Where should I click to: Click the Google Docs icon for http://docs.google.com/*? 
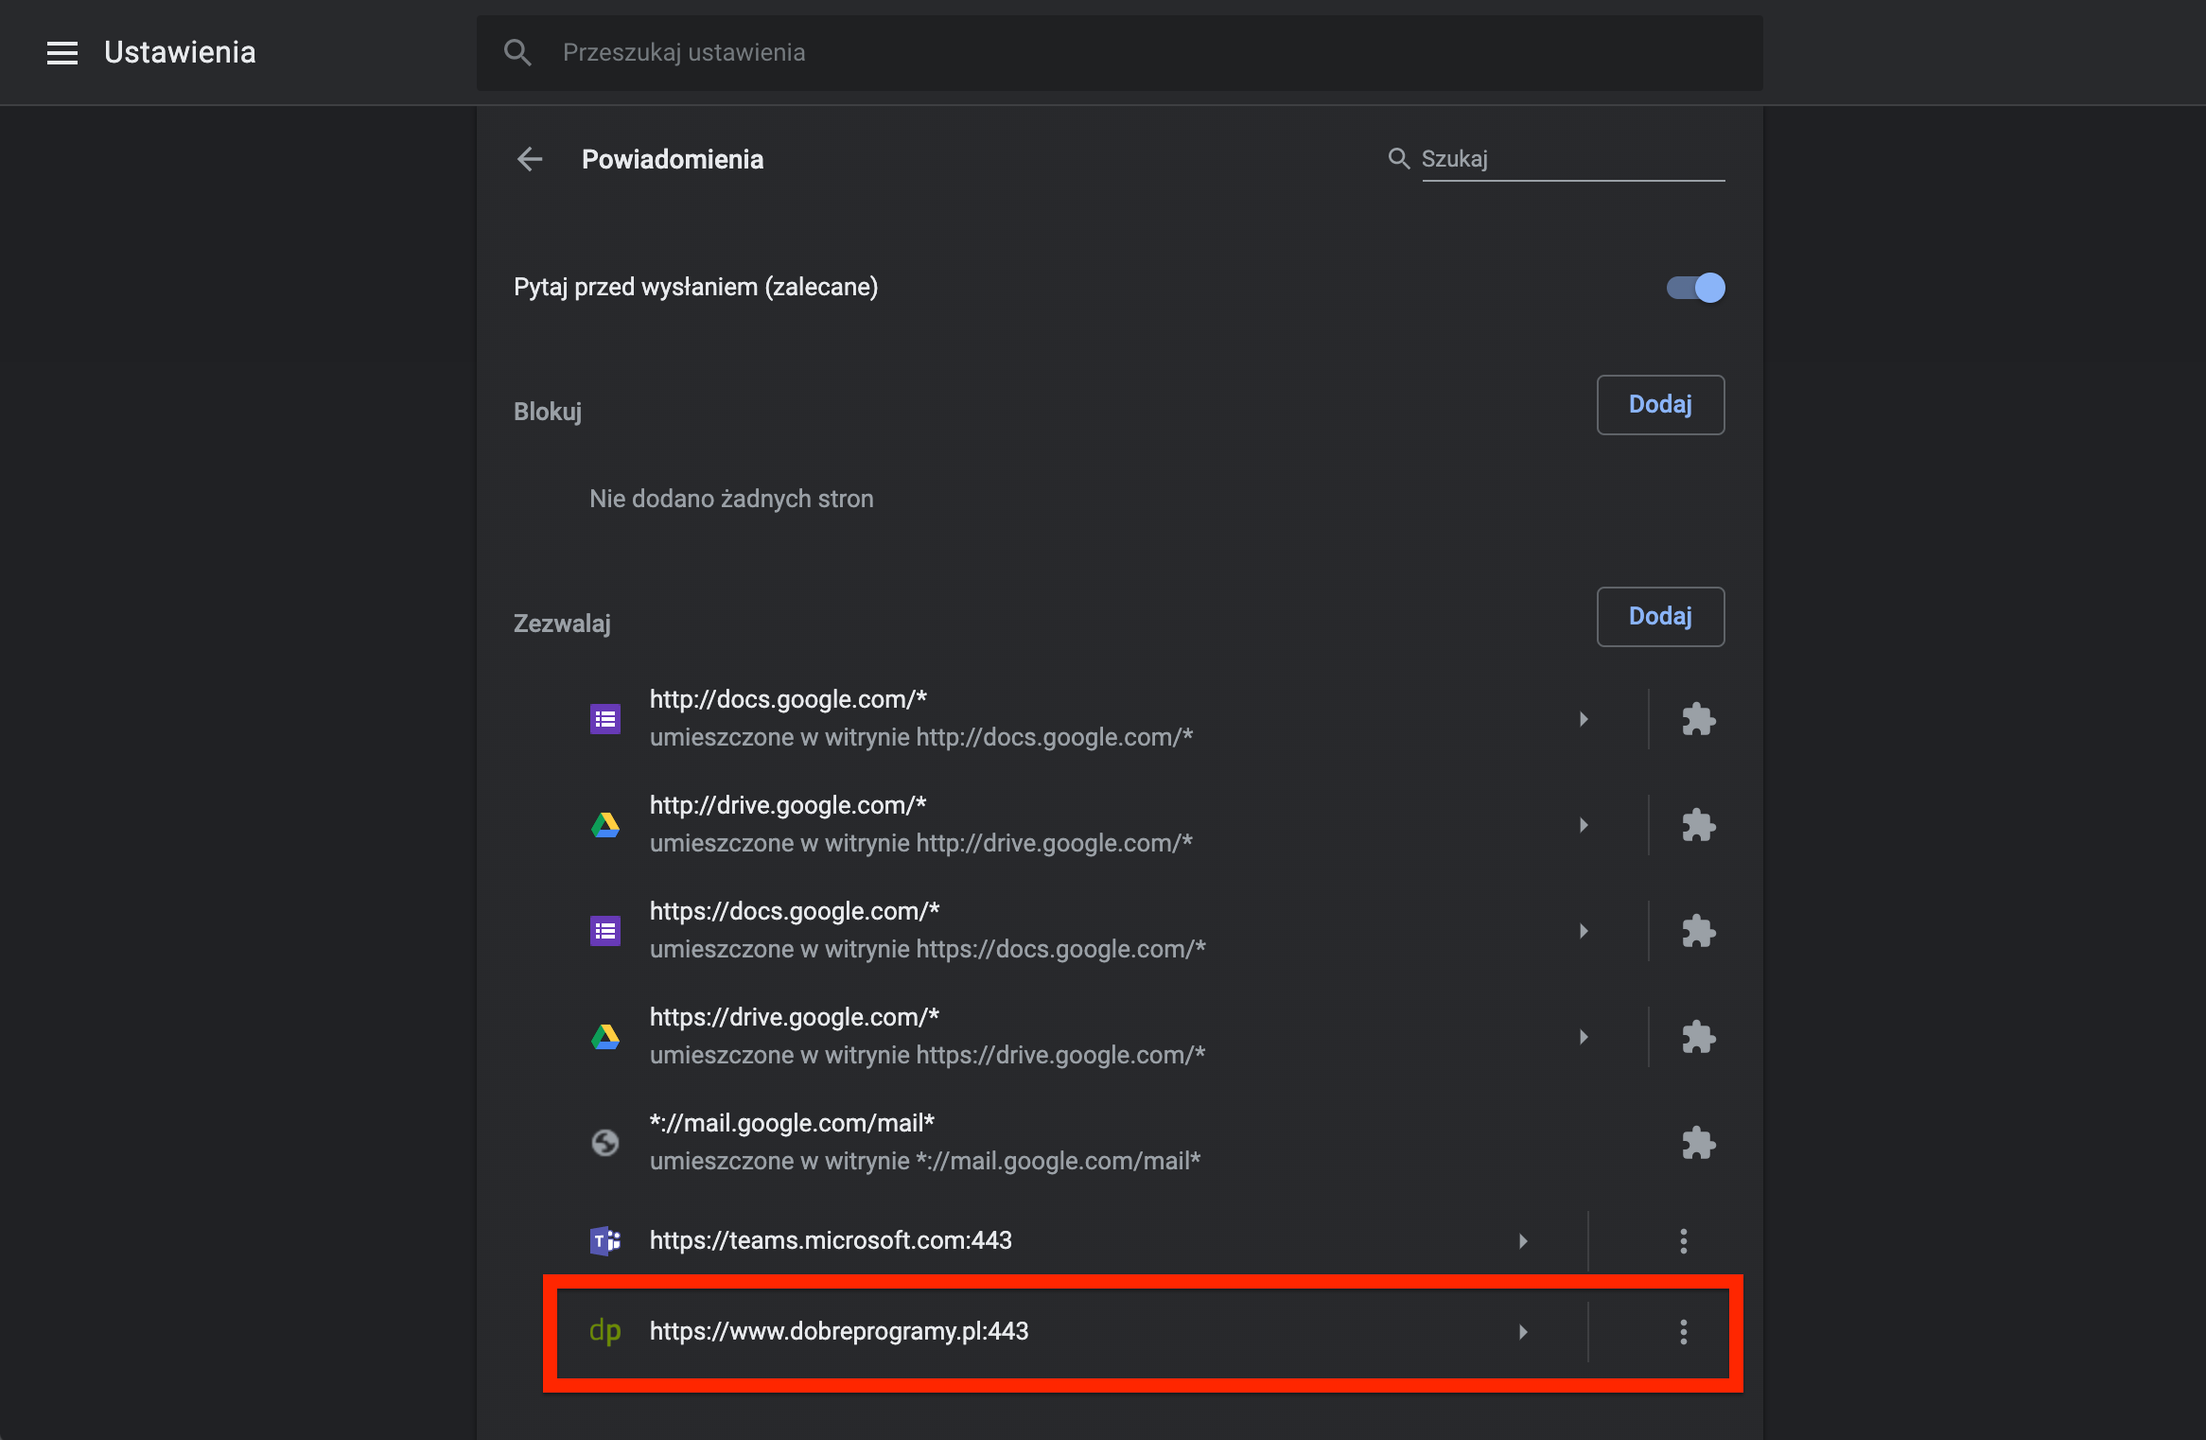click(x=605, y=718)
